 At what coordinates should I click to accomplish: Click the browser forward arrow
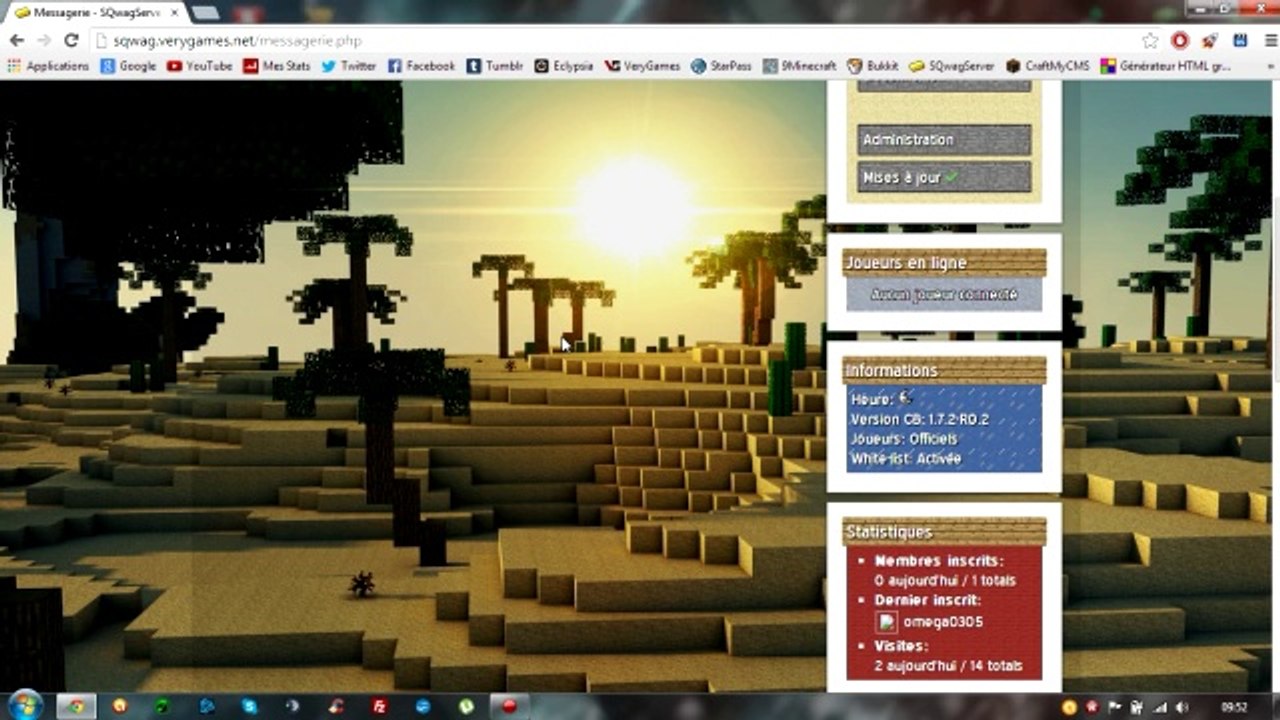pyautogui.click(x=44, y=41)
